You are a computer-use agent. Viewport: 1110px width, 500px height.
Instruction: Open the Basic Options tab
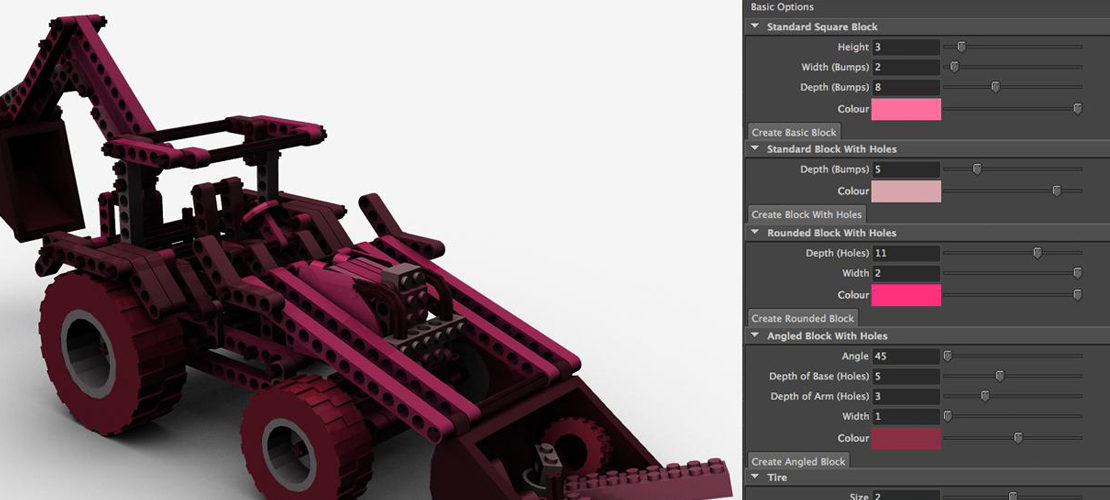[x=782, y=7]
